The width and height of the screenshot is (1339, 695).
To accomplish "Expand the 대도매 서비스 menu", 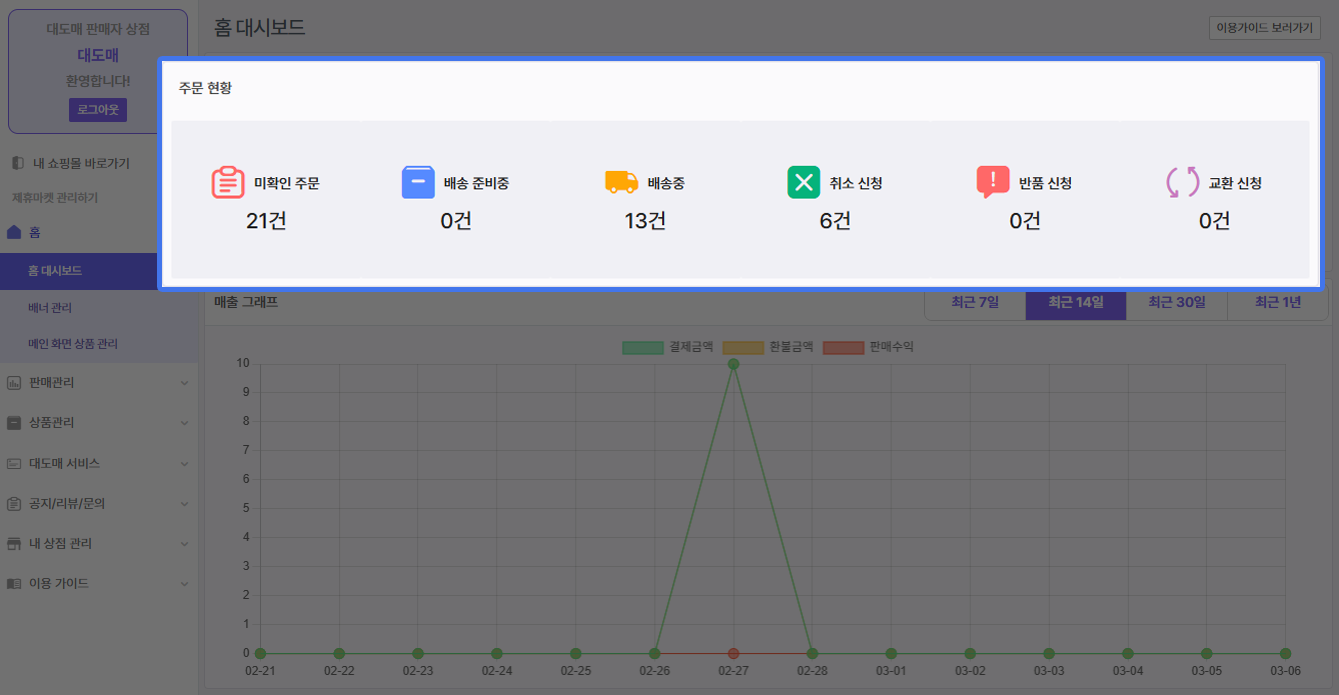I will tap(98, 463).
